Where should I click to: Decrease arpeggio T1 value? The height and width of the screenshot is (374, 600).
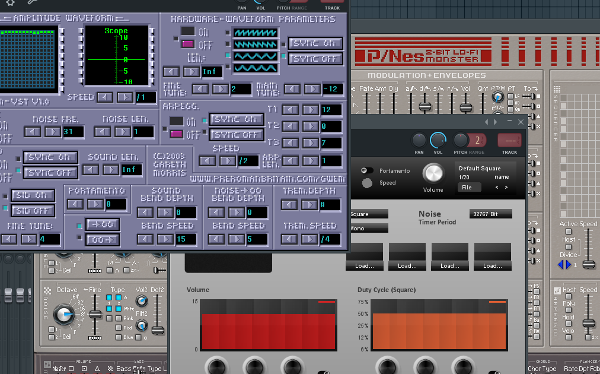point(290,110)
